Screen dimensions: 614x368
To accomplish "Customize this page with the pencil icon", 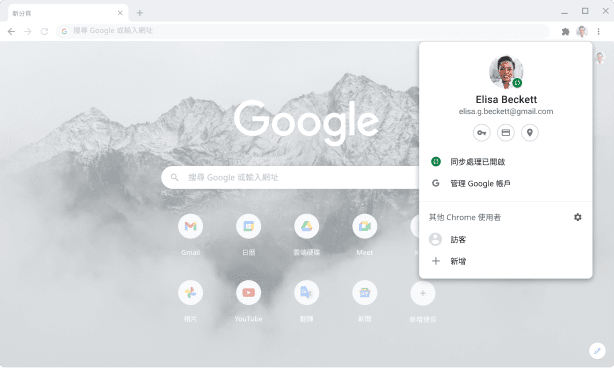I will click(597, 351).
